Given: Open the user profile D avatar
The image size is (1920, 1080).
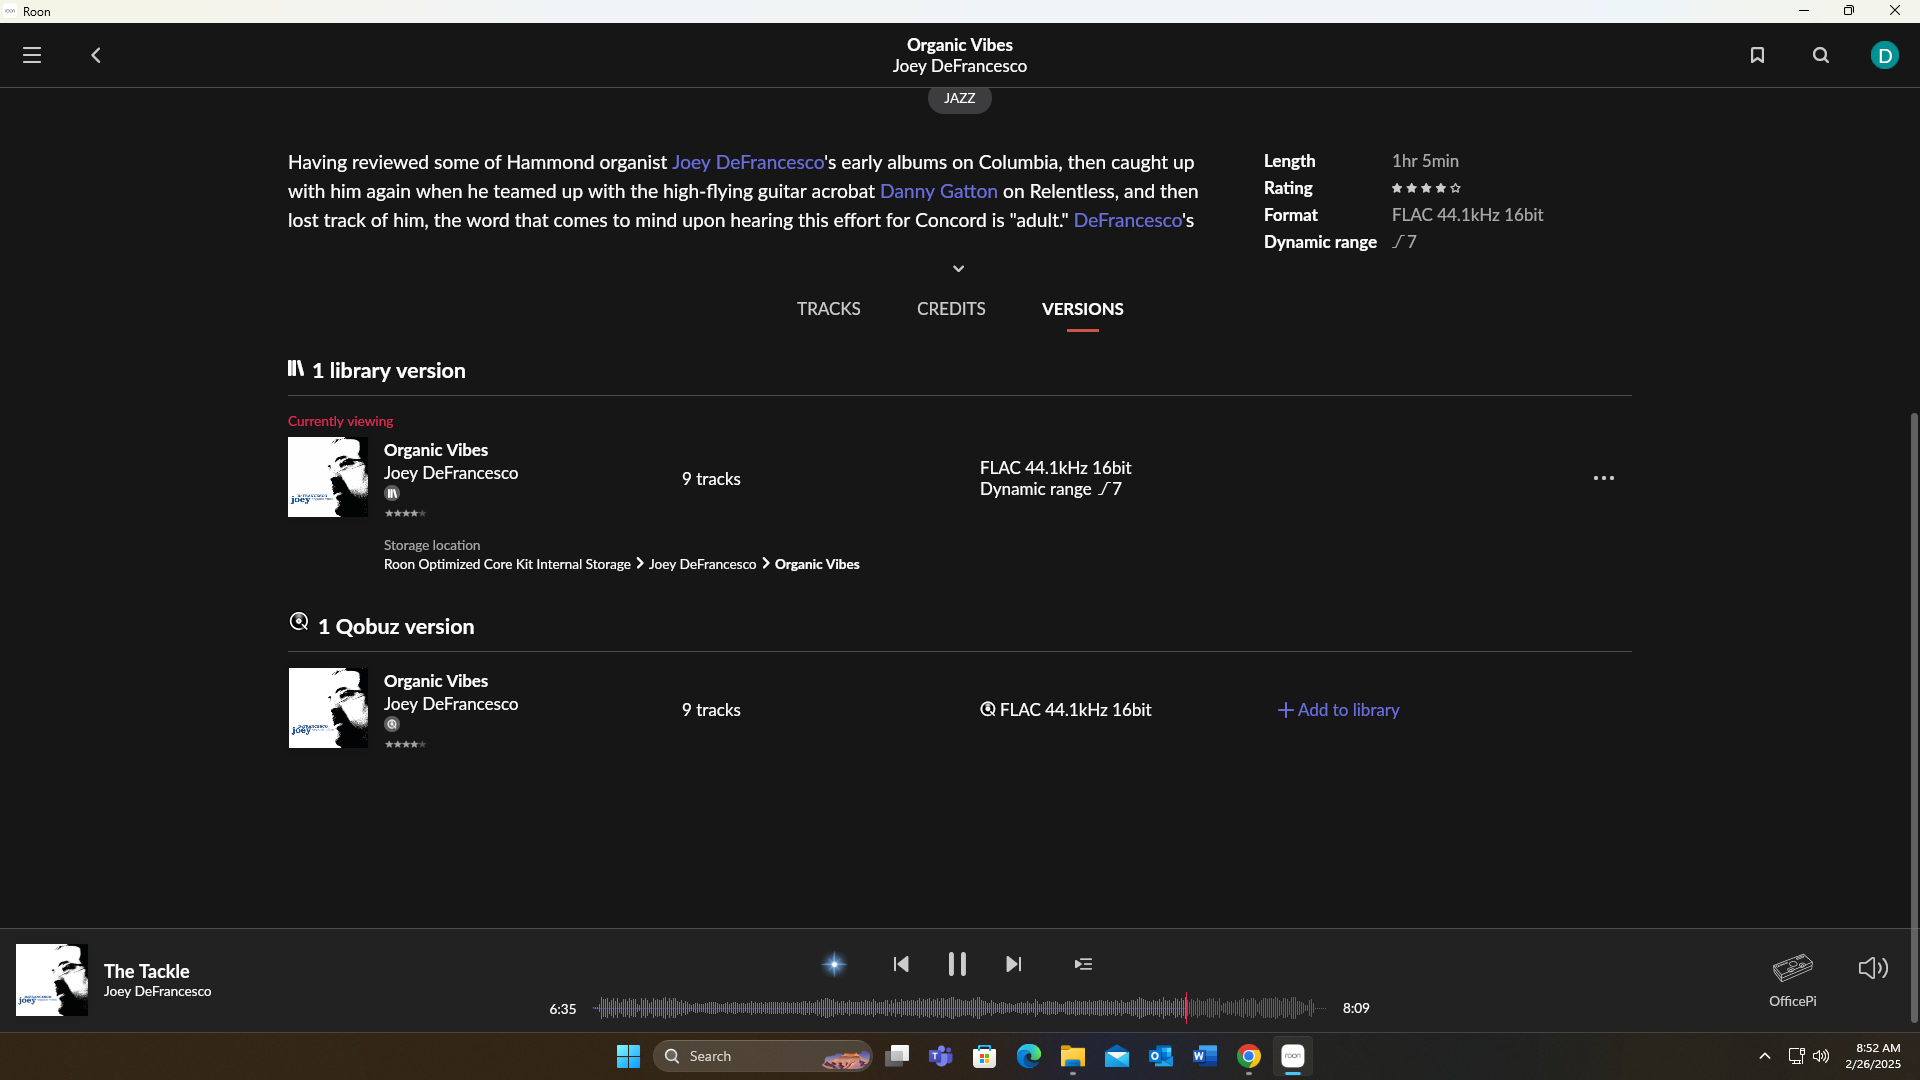Looking at the screenshot, I should tap(1884, 55).
